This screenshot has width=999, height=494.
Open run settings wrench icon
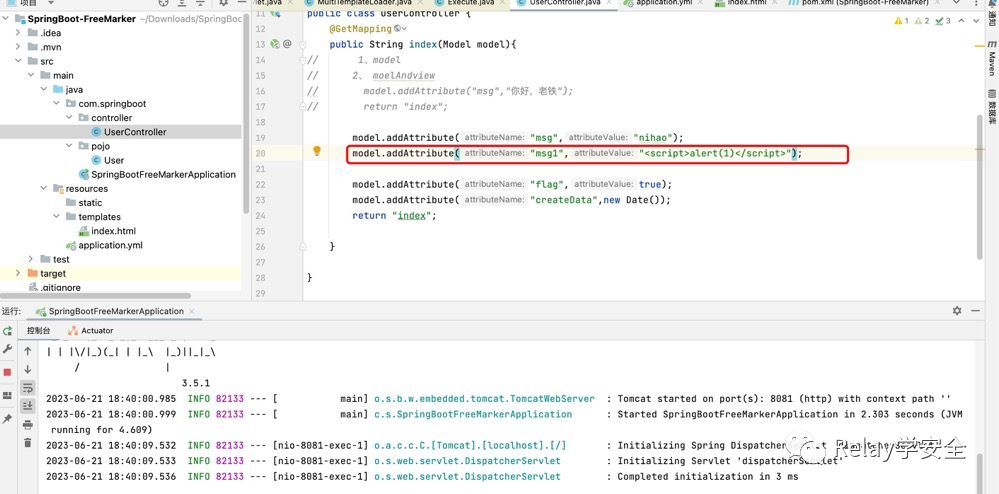point(8,349)
